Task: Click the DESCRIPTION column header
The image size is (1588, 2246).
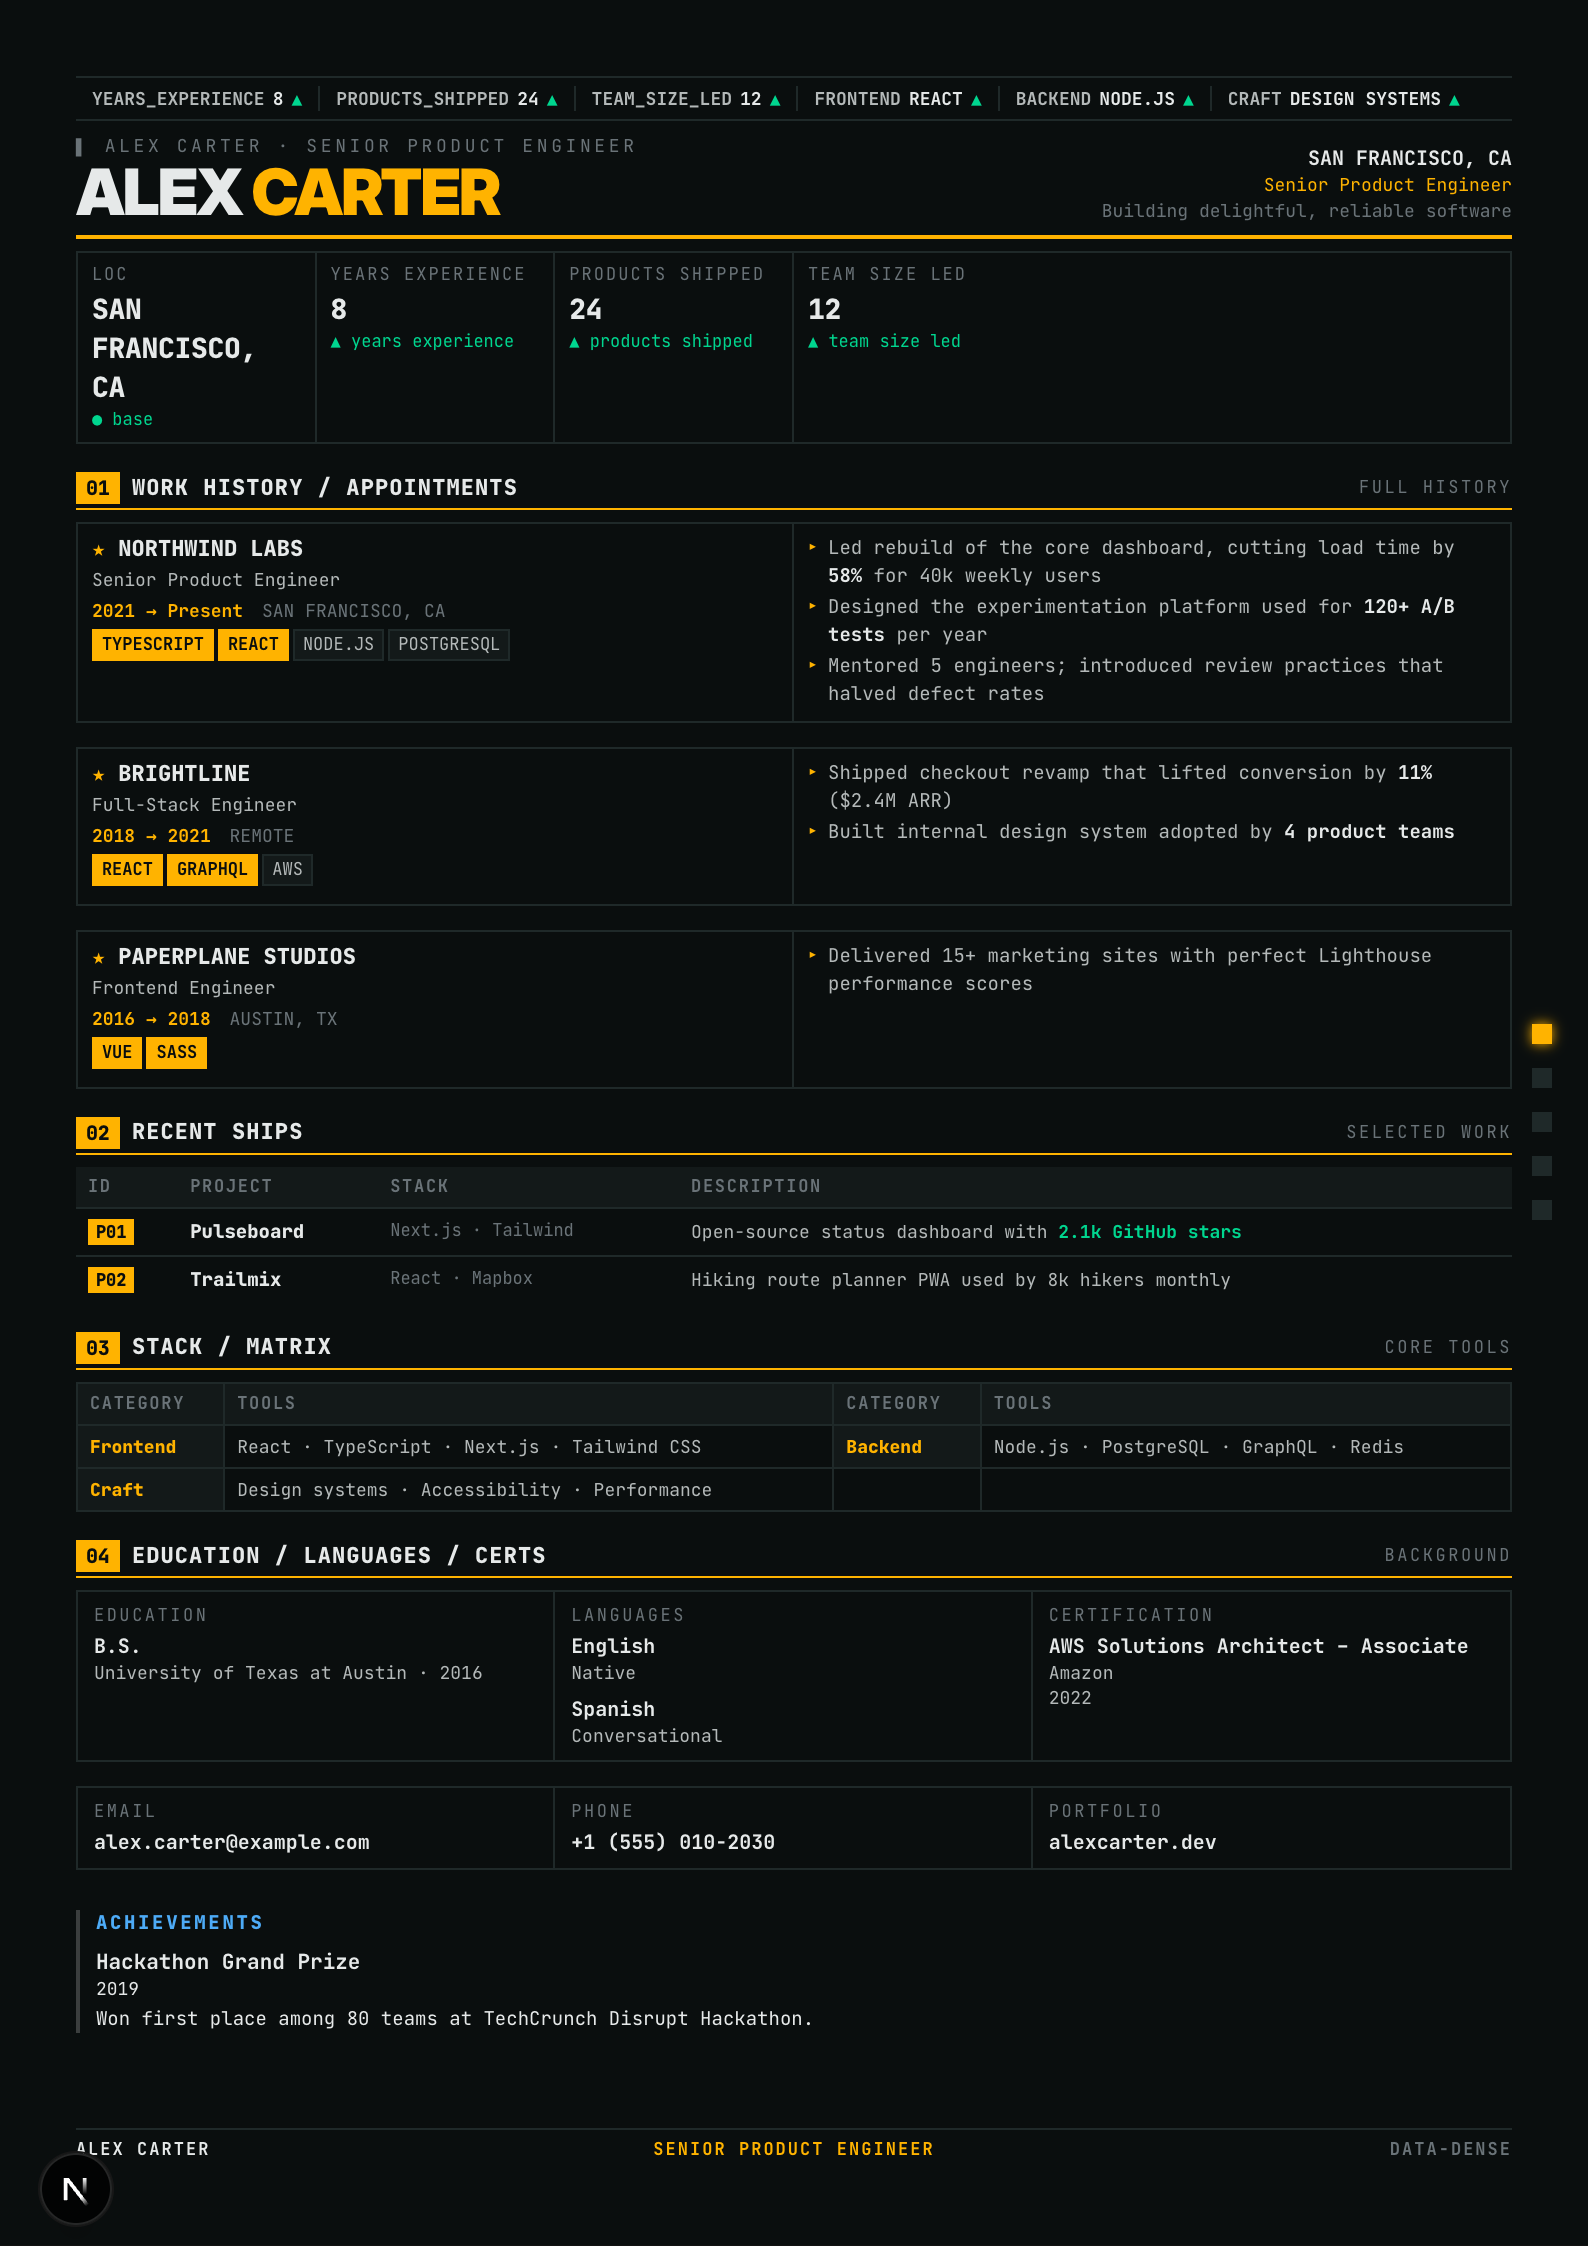Action: click(x=756, y=1186)
